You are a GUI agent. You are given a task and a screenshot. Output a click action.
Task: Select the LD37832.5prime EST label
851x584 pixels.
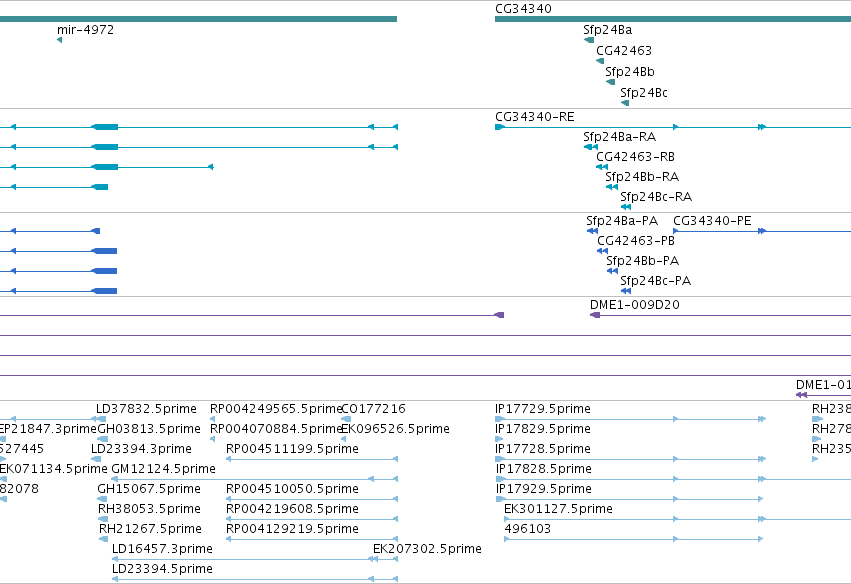(146, 409)
